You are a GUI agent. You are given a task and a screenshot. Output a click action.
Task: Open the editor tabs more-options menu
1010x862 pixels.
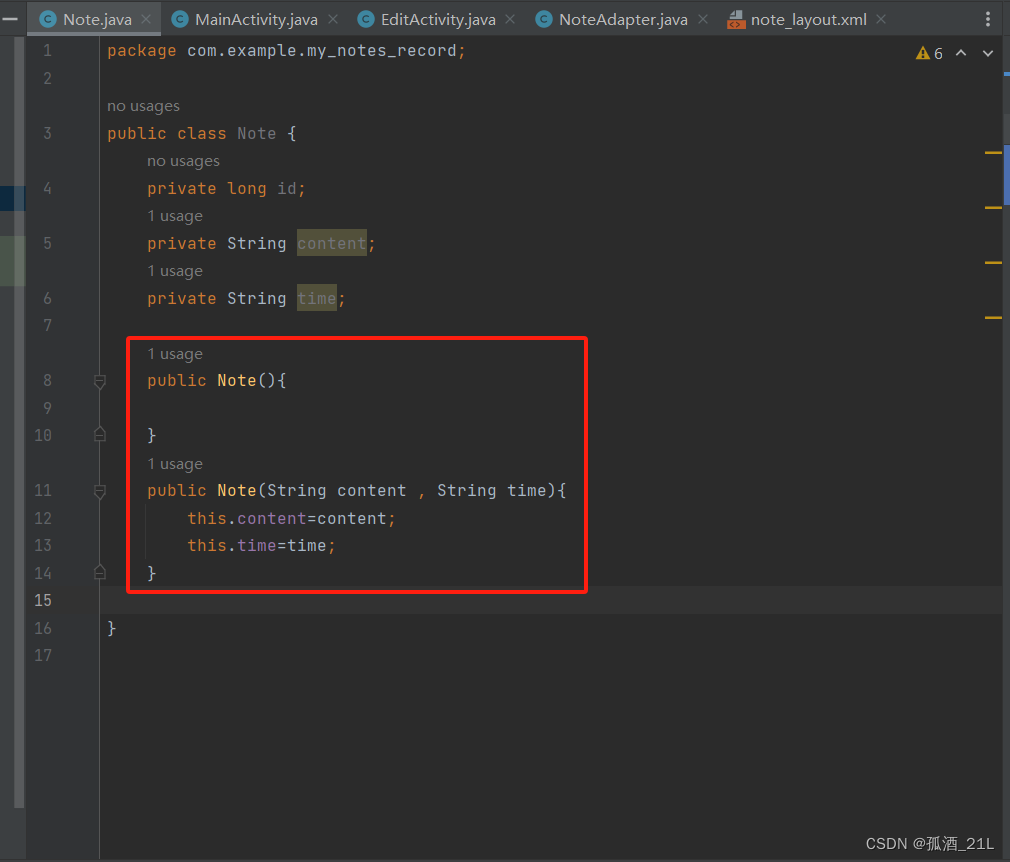(x=987, y=19)
